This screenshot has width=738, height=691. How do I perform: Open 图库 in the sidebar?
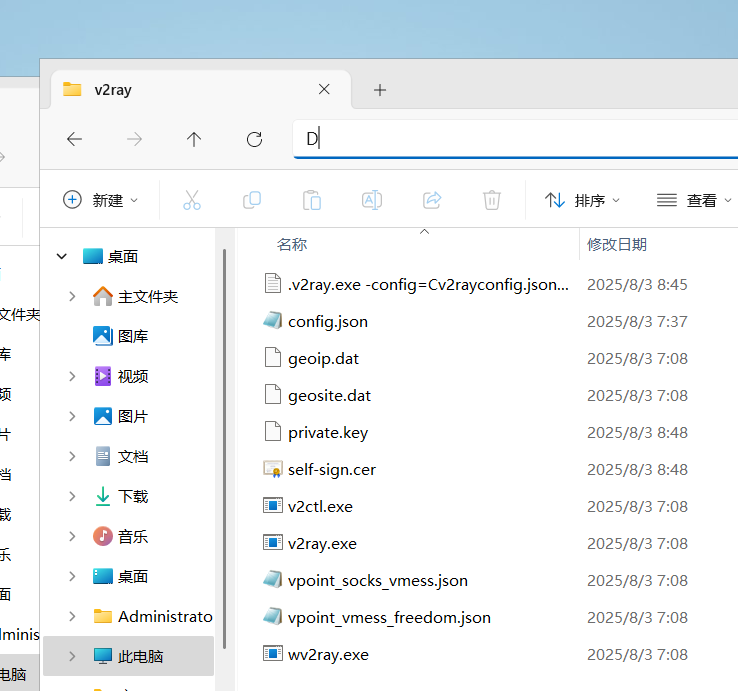click(120, 337)
